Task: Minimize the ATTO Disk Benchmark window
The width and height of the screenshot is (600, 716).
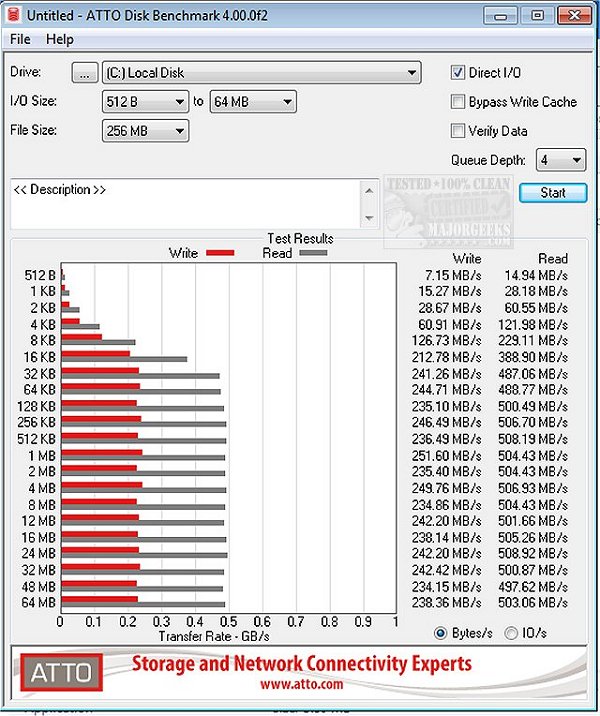Action: click(500, 16)
